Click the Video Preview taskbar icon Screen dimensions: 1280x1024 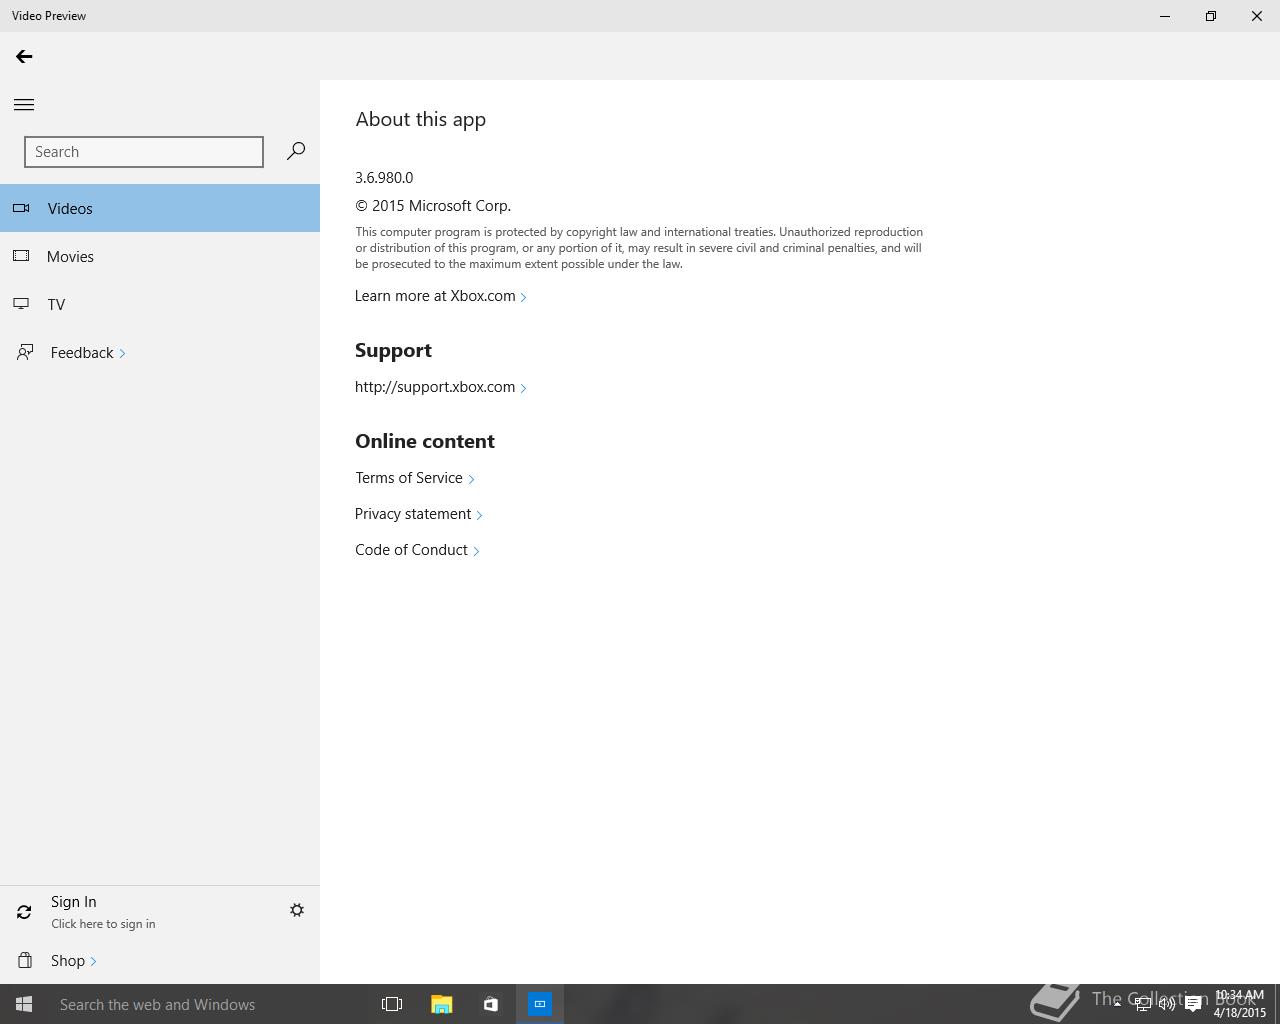point(540,1004)
